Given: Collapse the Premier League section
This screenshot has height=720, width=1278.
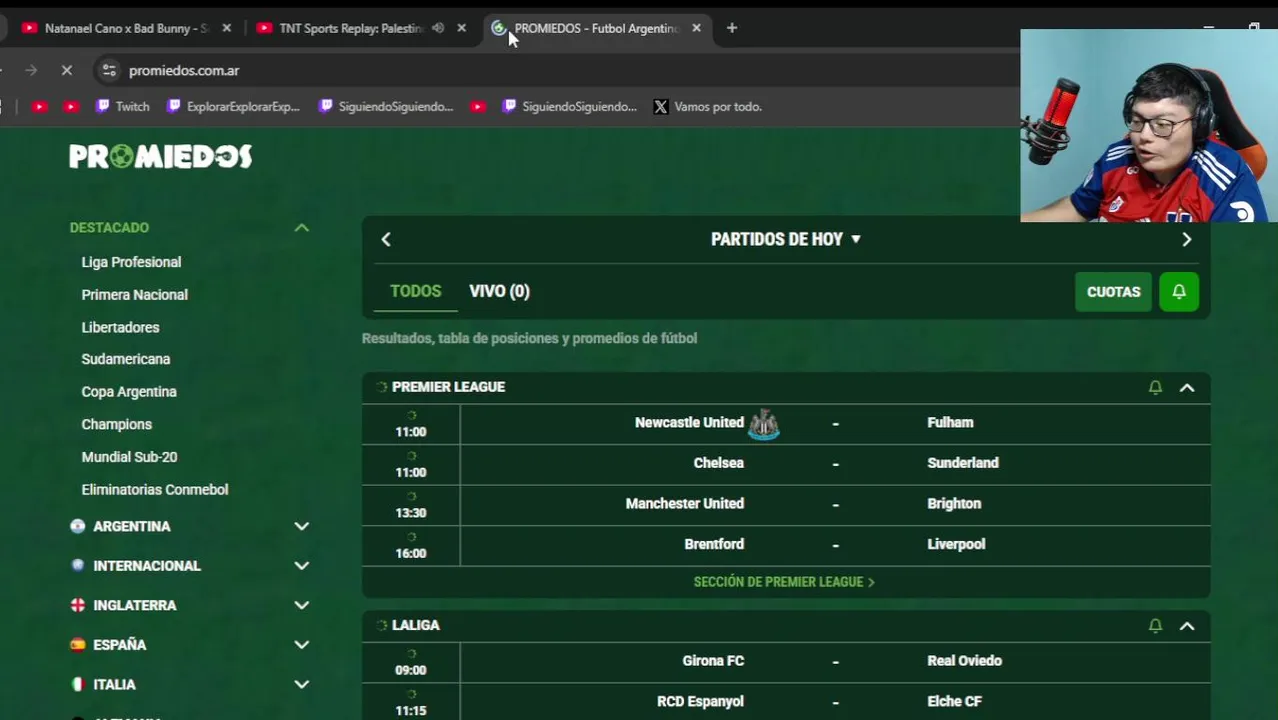Looking at the screenshot, I should (x=1187, y=387).
